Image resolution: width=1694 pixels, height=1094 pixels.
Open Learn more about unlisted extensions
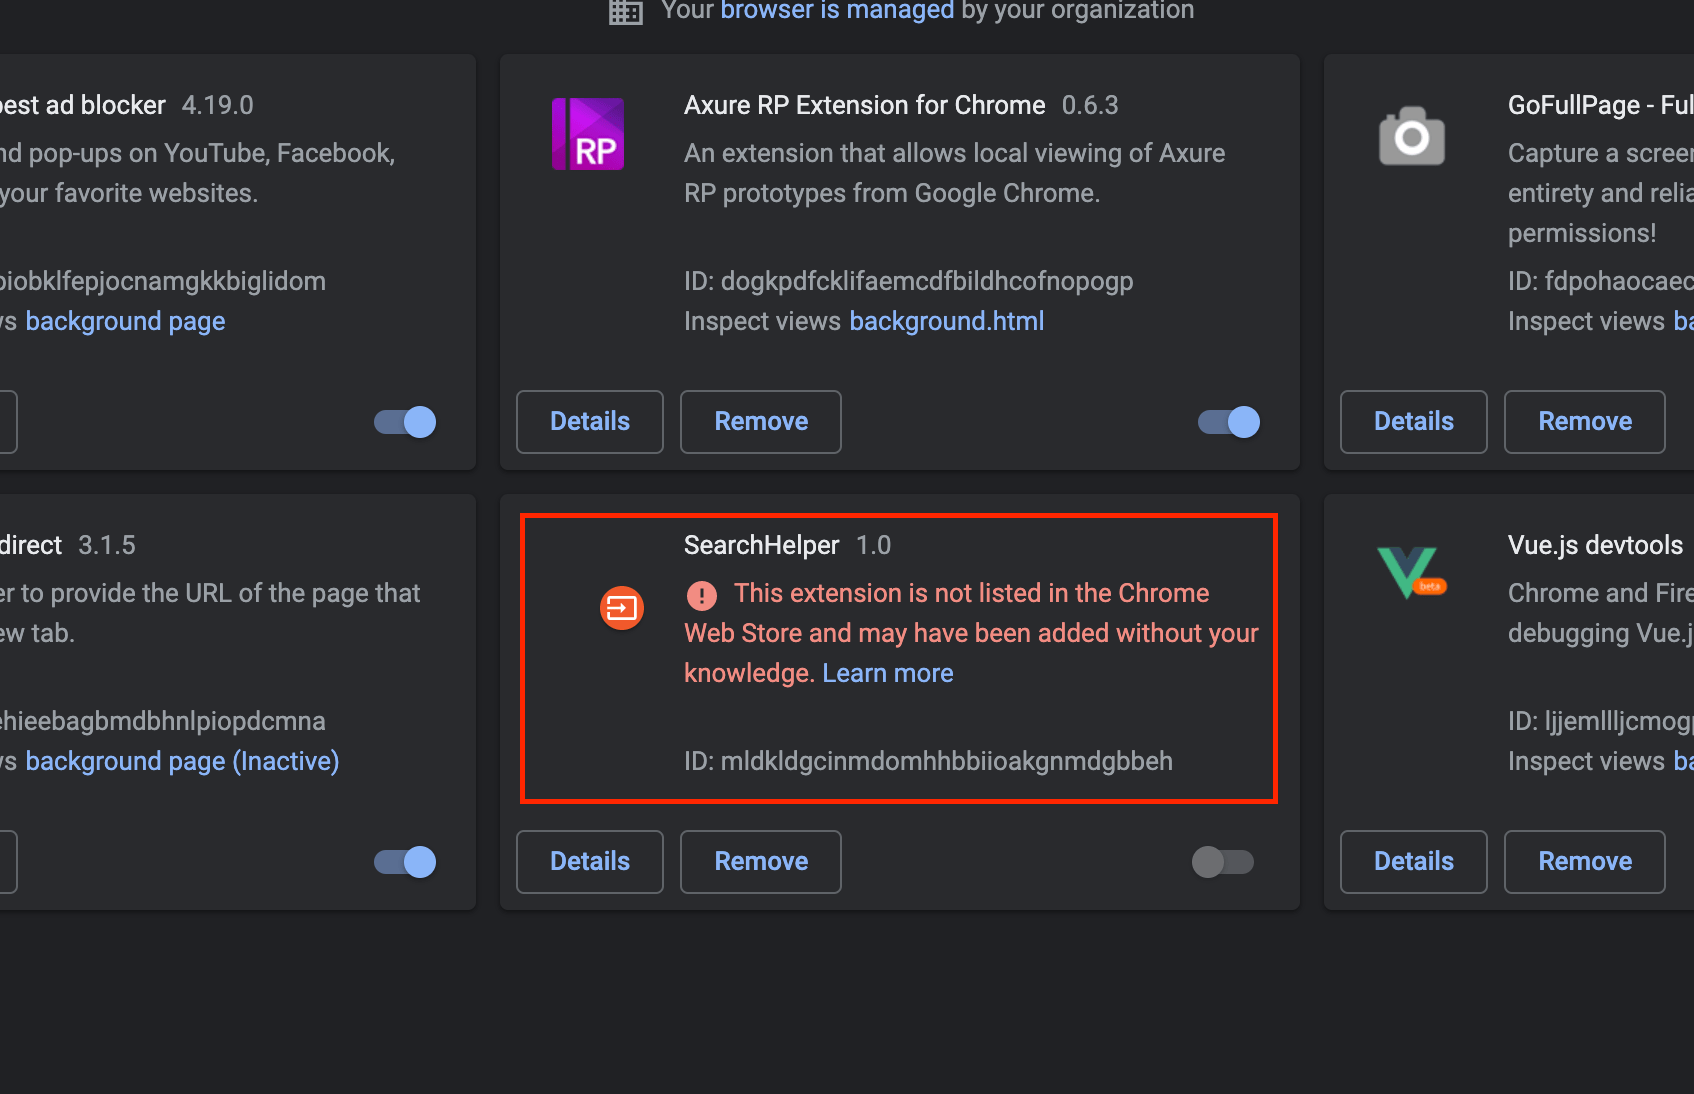(x=887, y=672)
